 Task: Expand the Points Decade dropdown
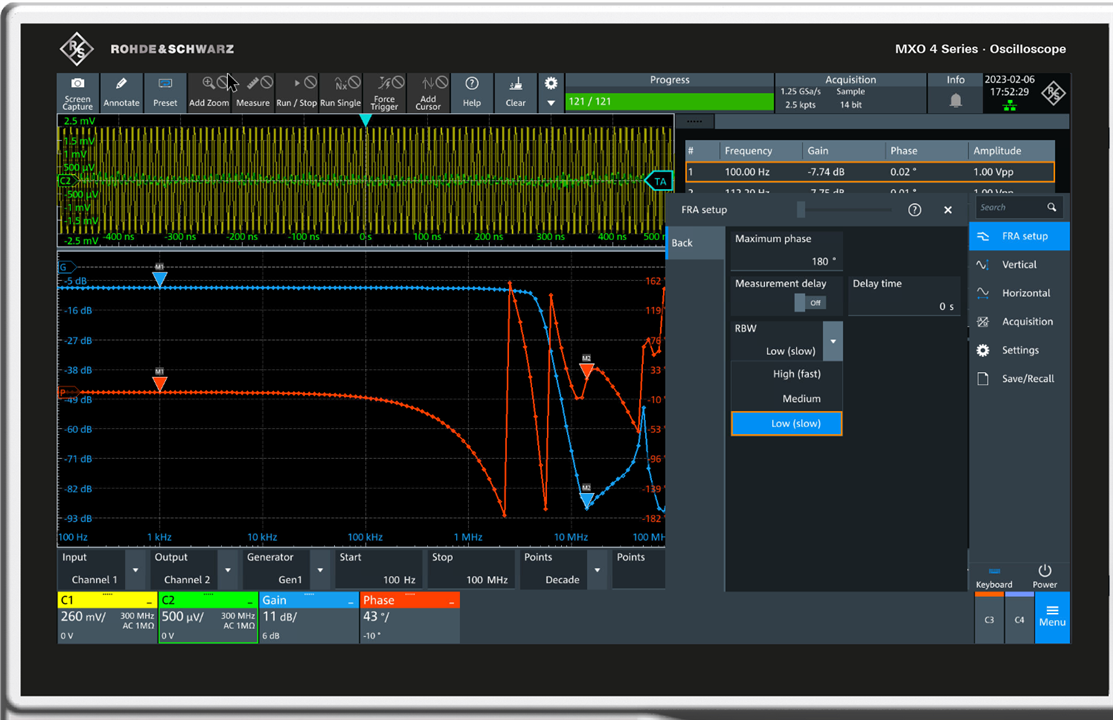(x=597, y=570)
